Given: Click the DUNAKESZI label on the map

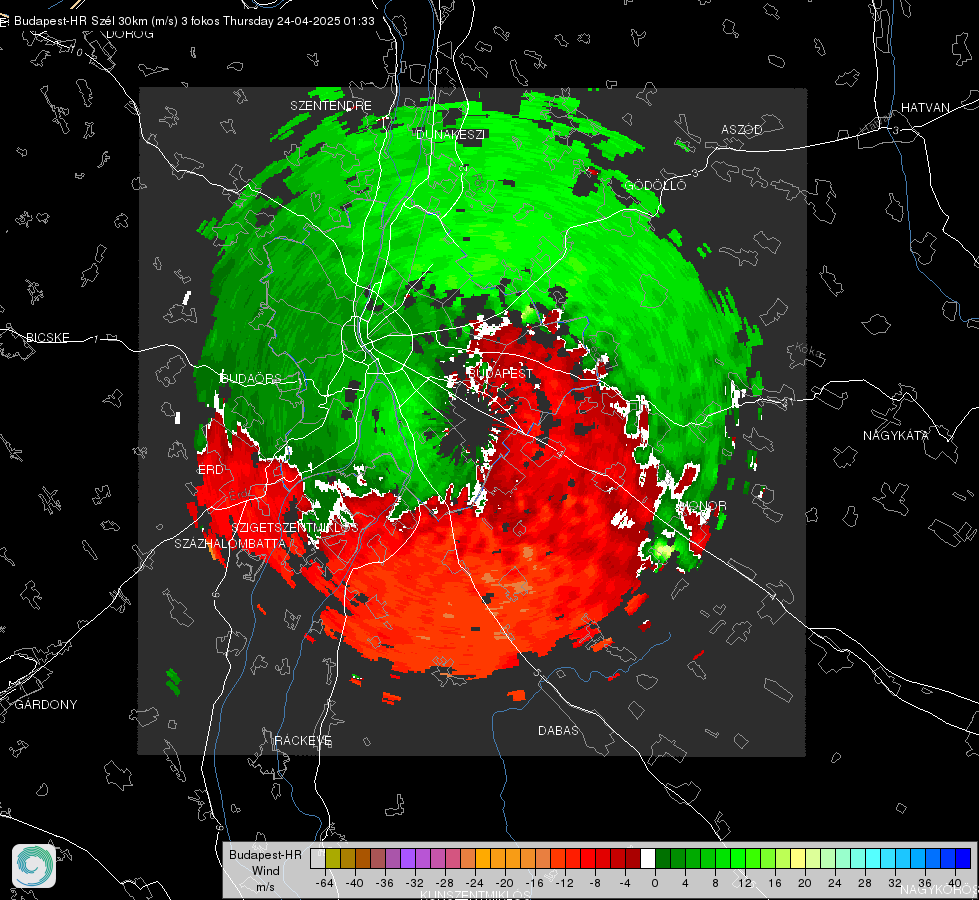Looking at the screenshot, I should [450, 134].
